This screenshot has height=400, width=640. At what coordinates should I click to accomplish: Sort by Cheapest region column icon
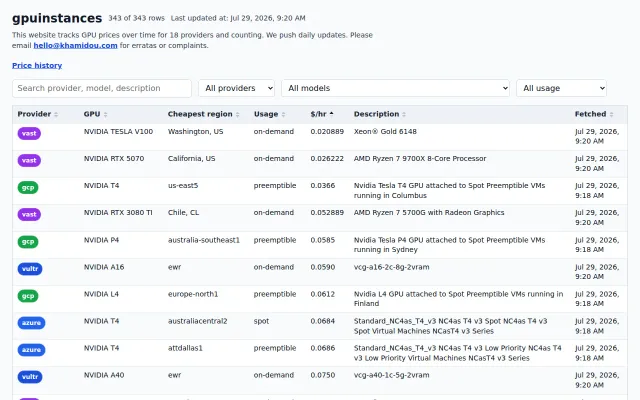[x=237, y=114]
